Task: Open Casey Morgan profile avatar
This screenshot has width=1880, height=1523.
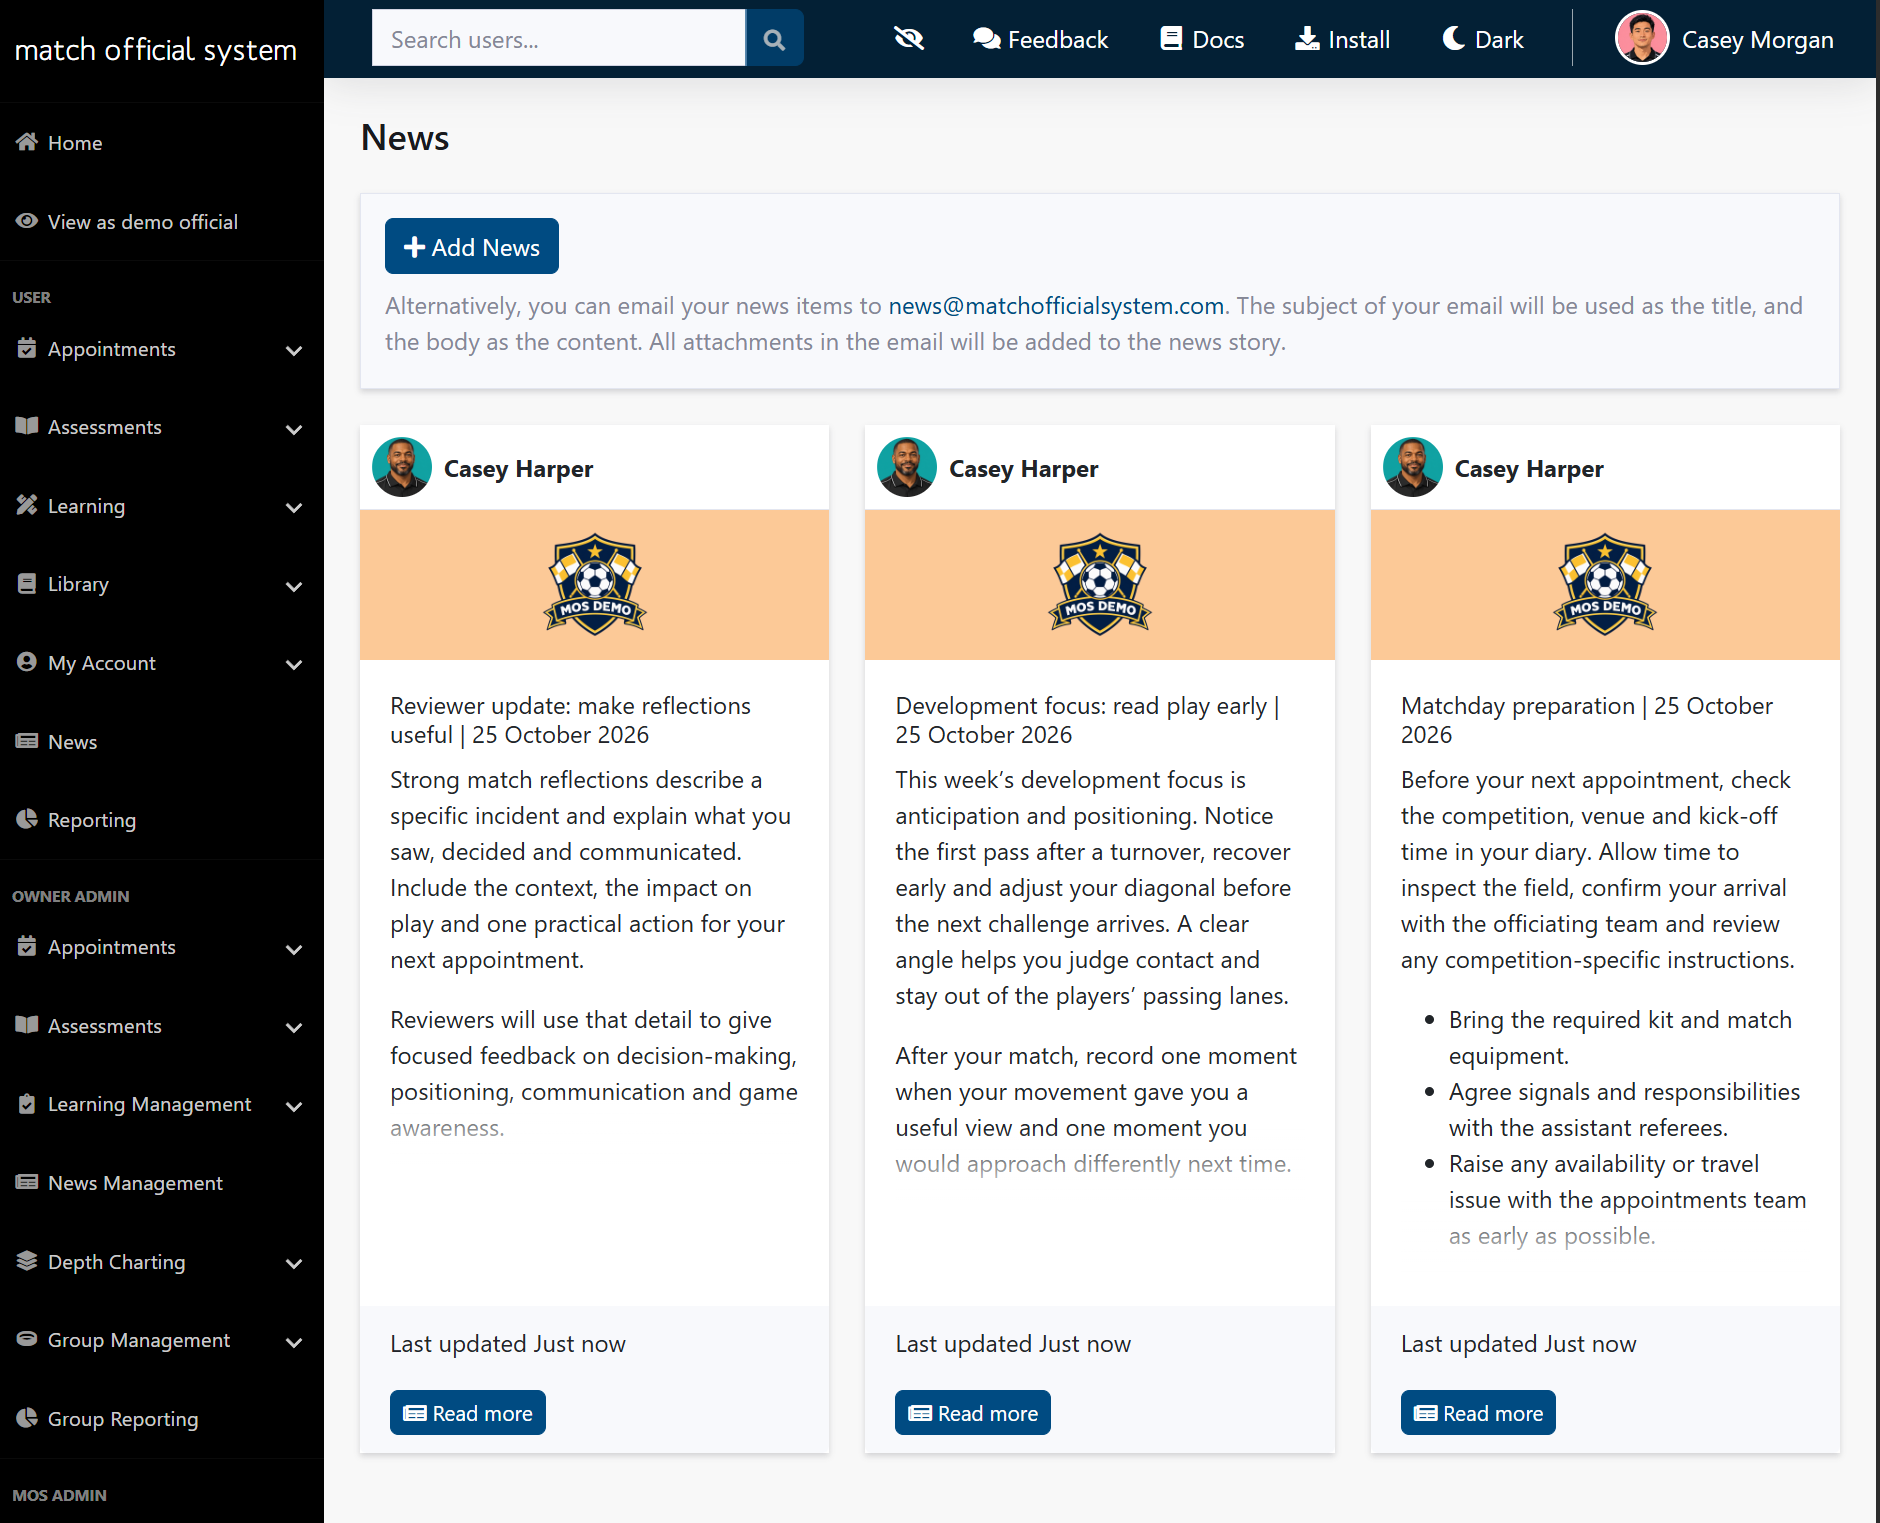Action: (1642, 39)
